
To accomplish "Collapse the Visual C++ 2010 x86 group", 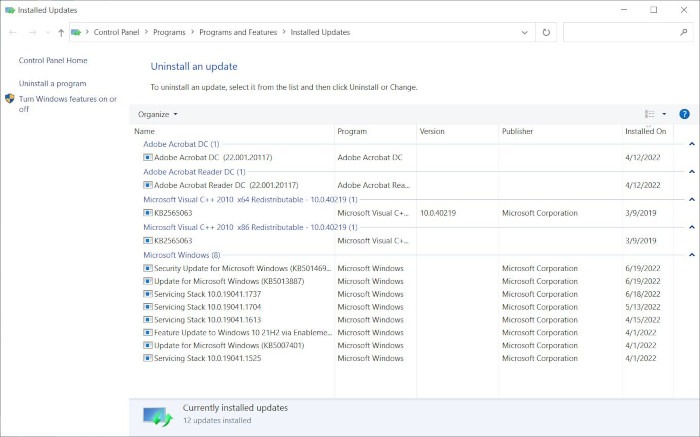I will click(x=692, y=227).
